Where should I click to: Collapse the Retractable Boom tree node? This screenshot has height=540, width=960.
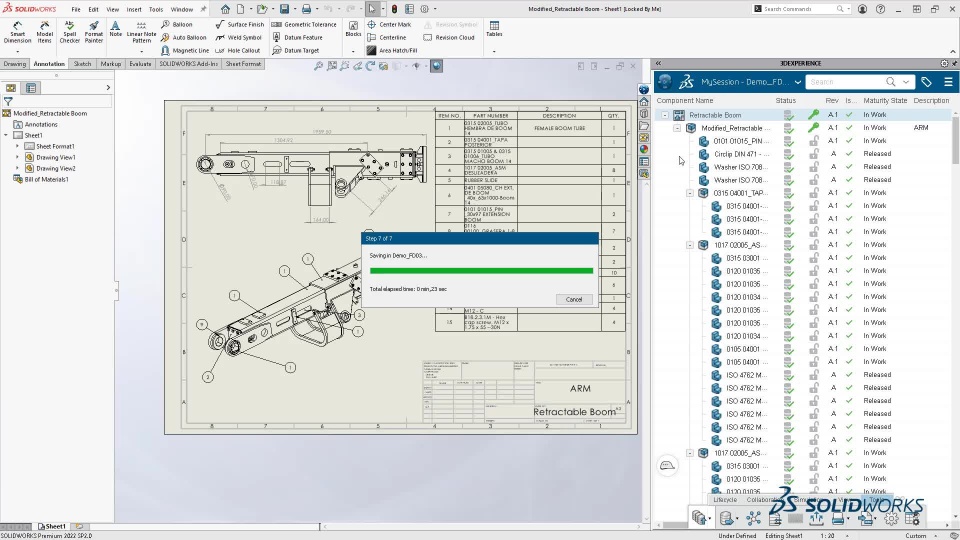[x=665, y=114]
